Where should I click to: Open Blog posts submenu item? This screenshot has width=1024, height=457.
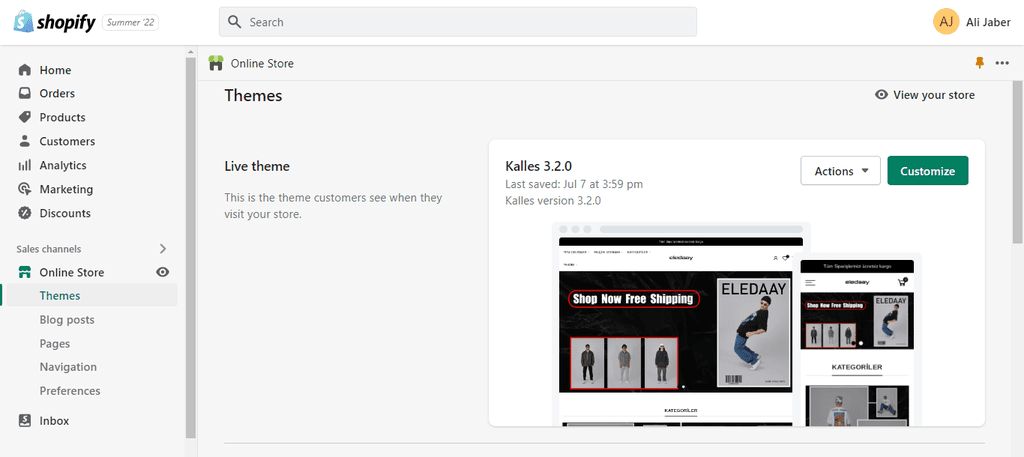point(67,320)
